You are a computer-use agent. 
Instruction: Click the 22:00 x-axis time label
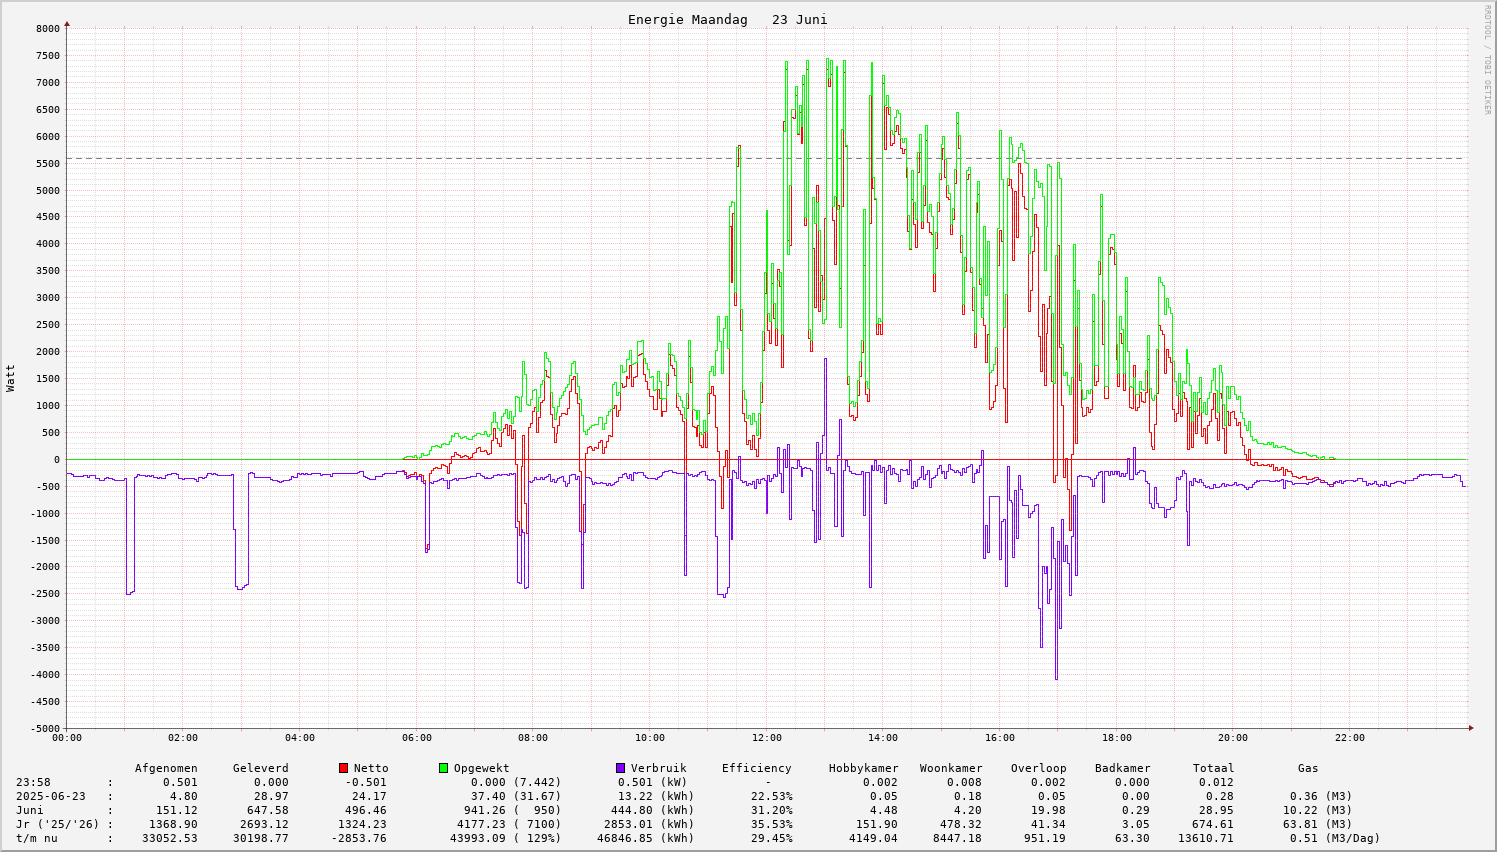(x=1349, y=738)
